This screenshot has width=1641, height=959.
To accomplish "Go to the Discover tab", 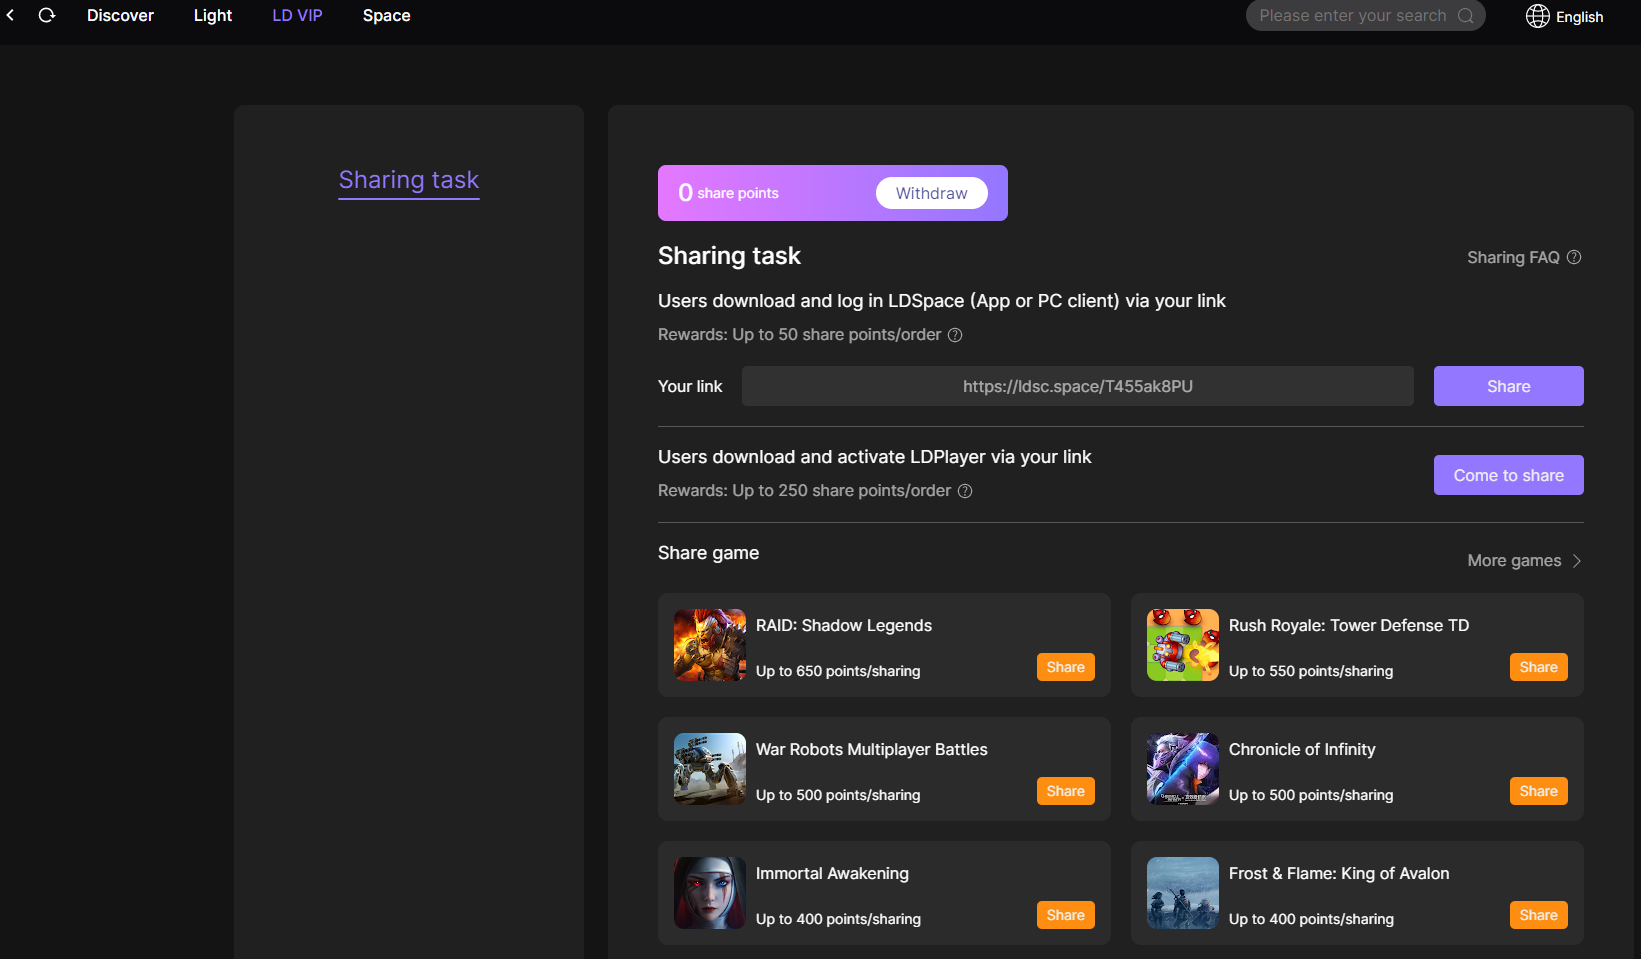I will [x=120, y=15].
